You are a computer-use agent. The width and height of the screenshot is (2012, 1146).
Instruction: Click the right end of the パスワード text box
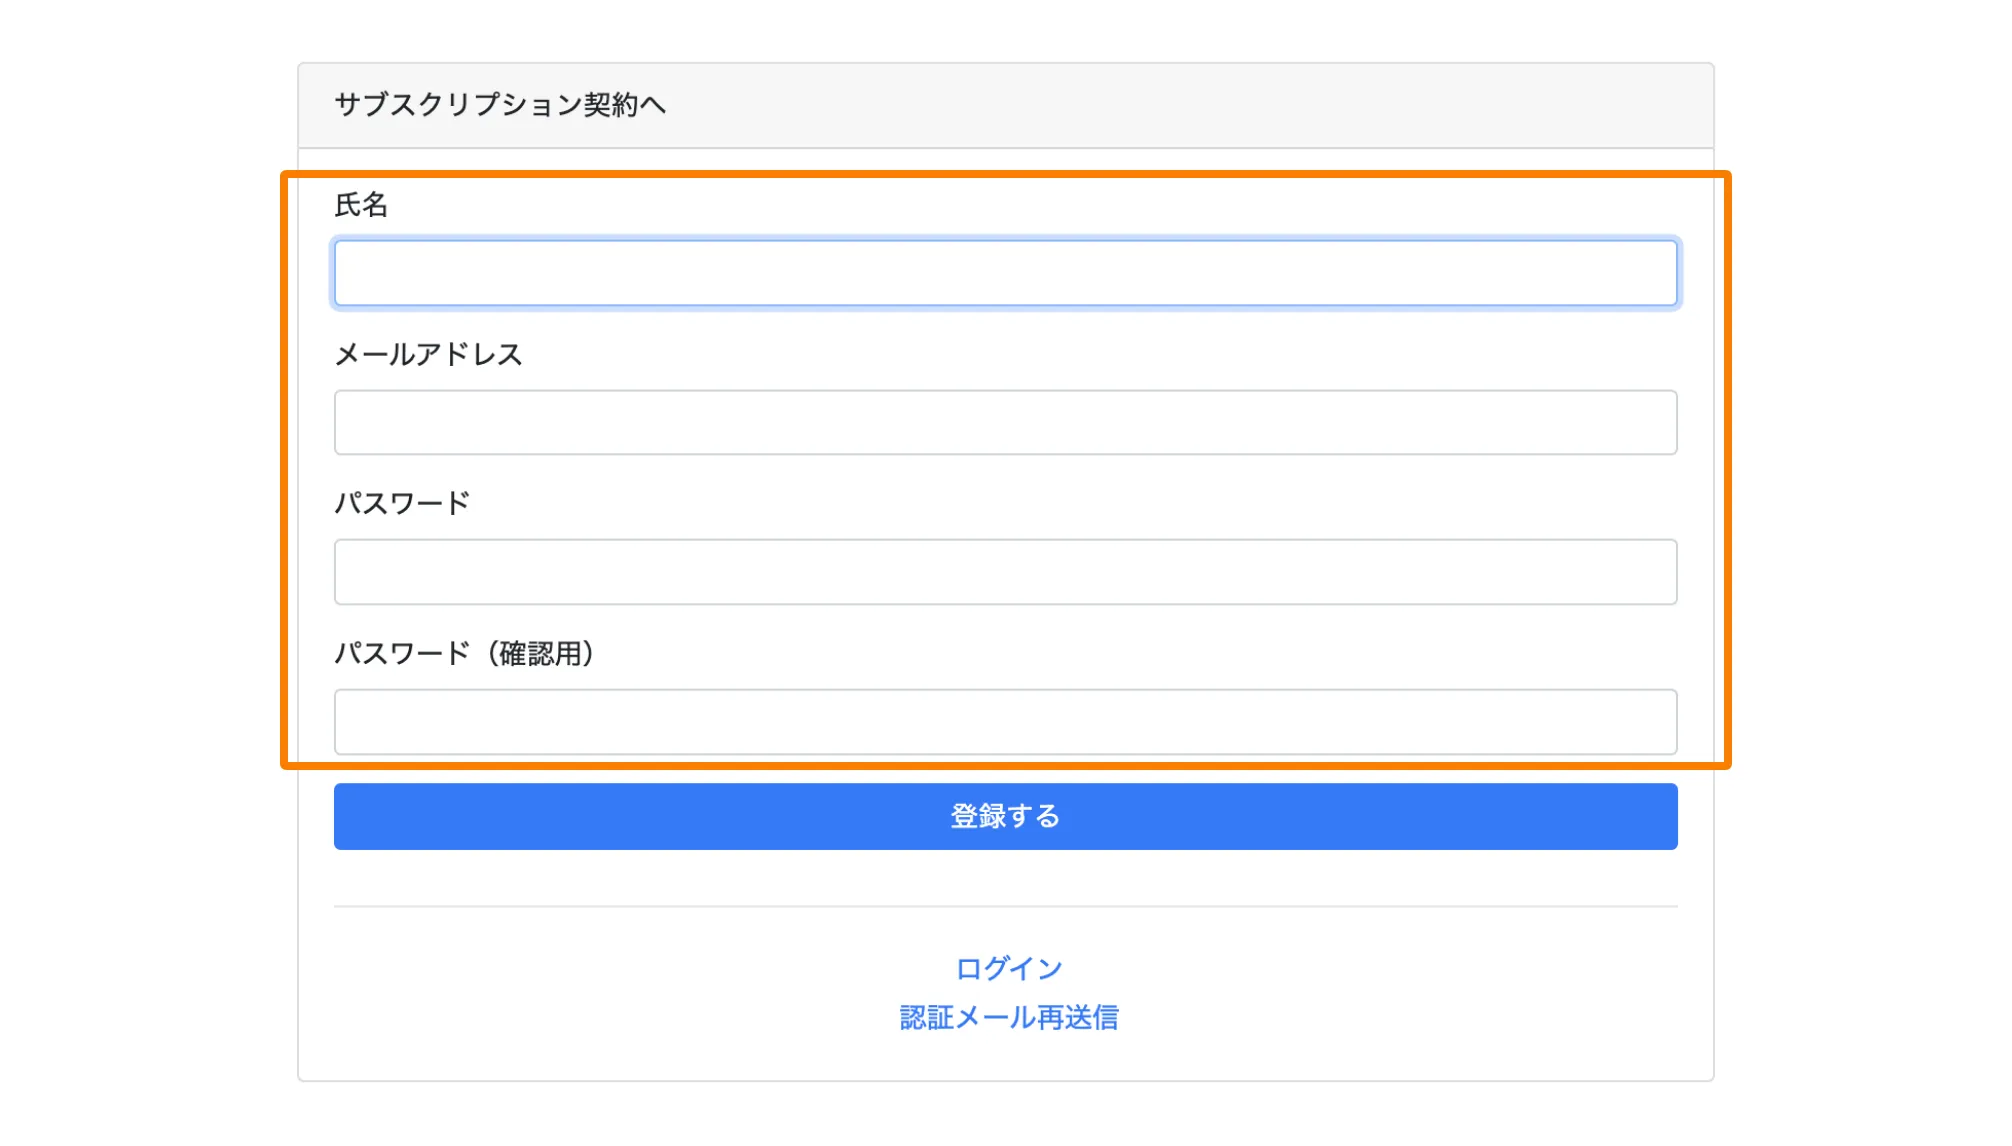[1660, 572]
